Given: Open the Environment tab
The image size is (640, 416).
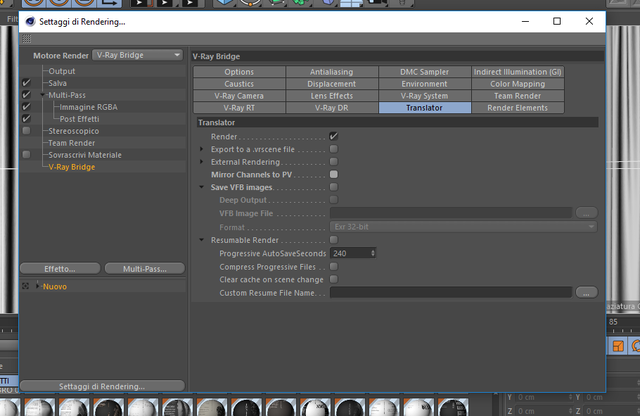Looking at the screenshot, I should pyautogui.click(x=424, y=84).
